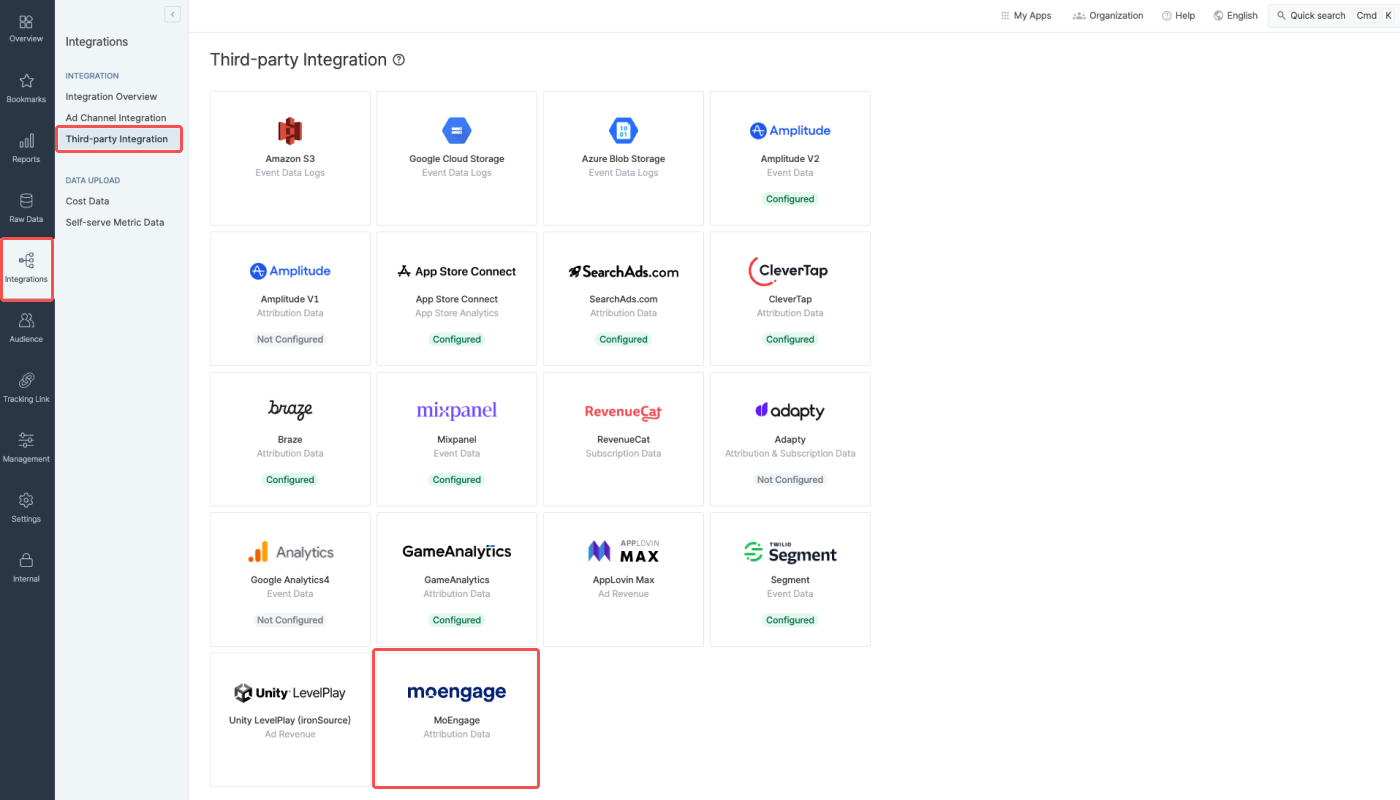Click "Azure Blob Storage" card title

click(623, 159)
